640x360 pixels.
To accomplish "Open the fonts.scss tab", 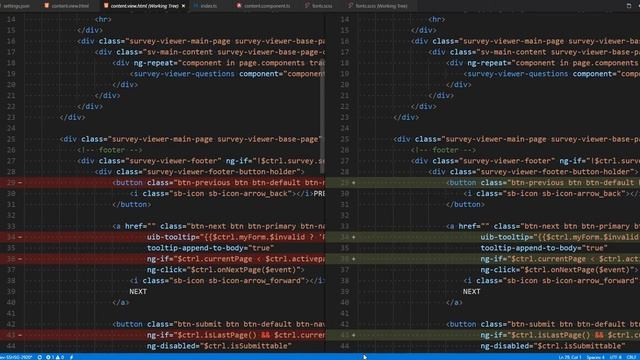I will click(322, 6).
